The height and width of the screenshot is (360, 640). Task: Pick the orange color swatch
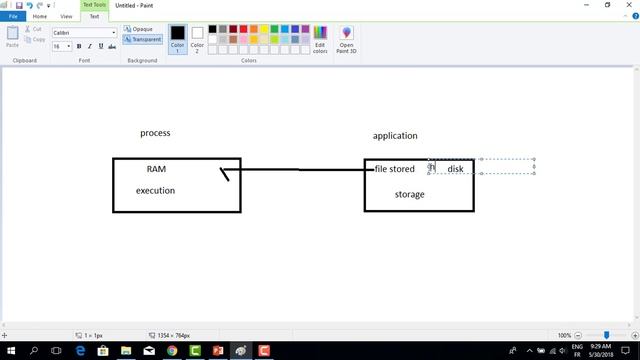pos(253,29)
